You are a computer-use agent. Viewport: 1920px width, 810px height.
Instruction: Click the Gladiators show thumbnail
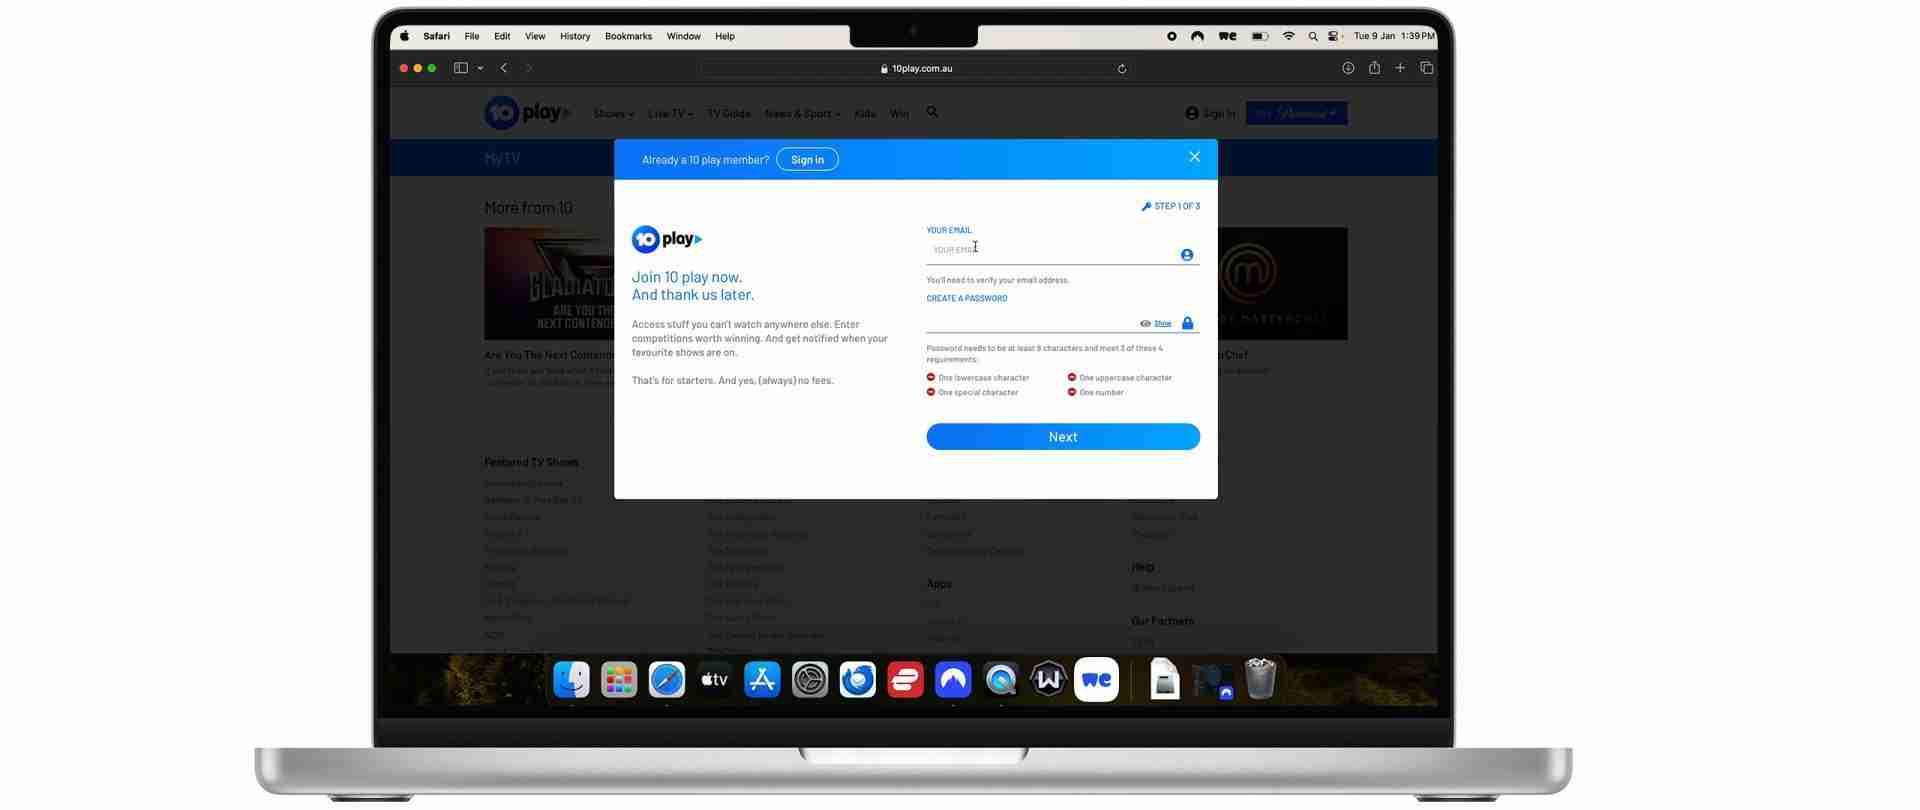point(549,284)
